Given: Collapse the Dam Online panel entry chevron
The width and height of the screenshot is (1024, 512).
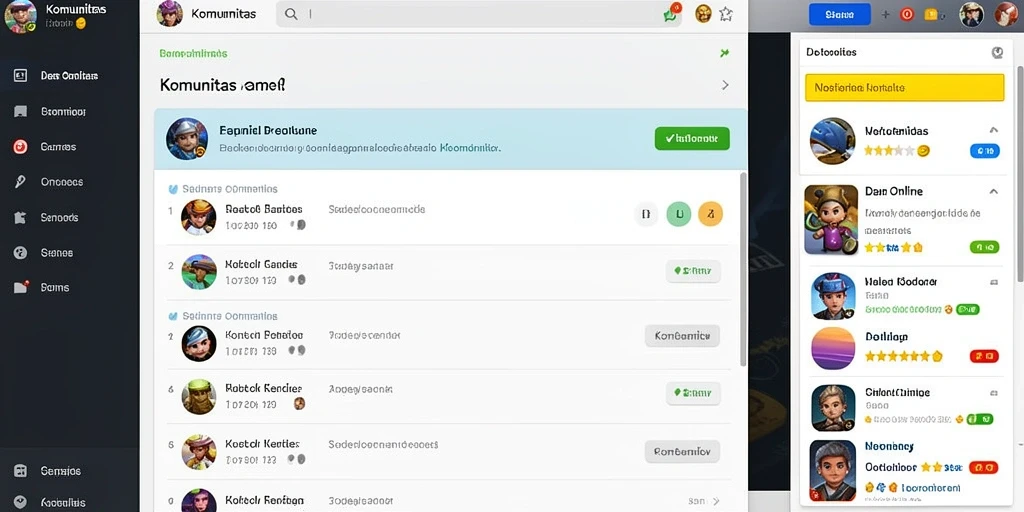Looking at the screenshot, I should pos(993,192).
